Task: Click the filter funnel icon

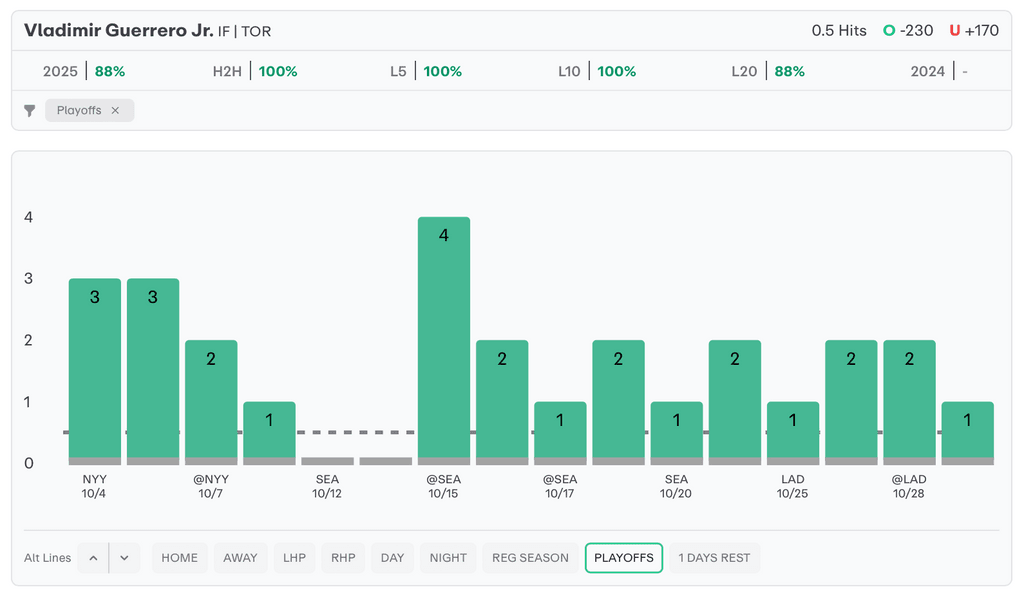Action: pos(30,111)
